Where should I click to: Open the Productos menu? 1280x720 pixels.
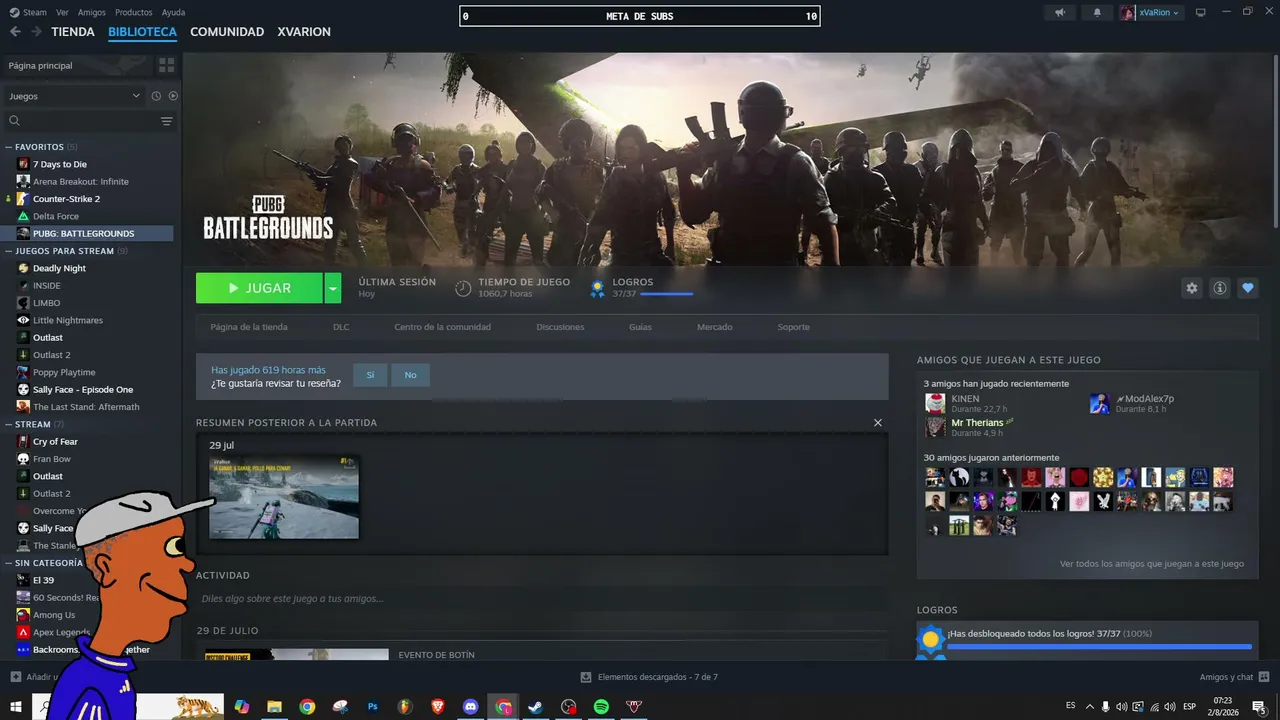tap(134, 12)
